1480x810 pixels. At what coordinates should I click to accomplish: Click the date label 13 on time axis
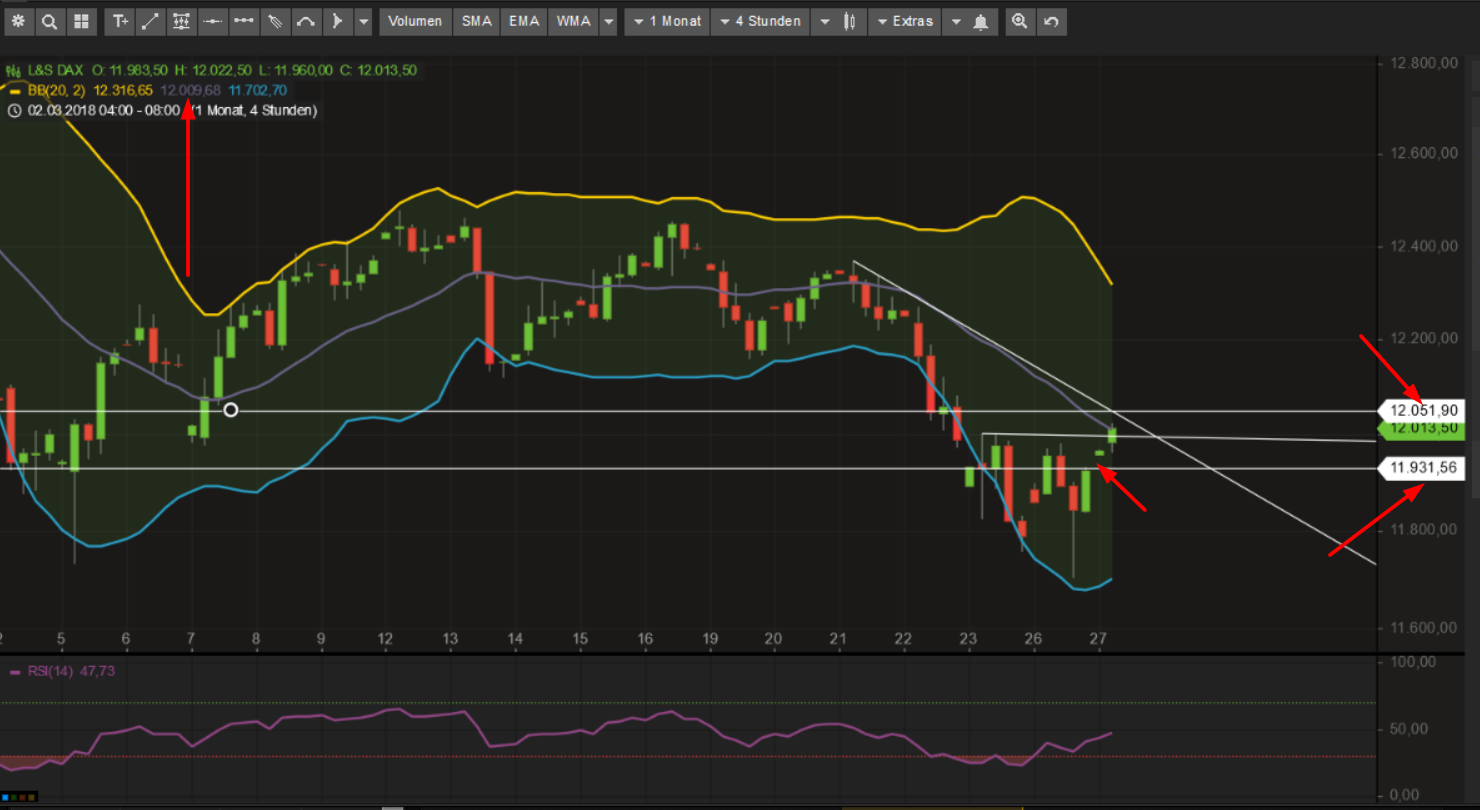tap(450, 639)
